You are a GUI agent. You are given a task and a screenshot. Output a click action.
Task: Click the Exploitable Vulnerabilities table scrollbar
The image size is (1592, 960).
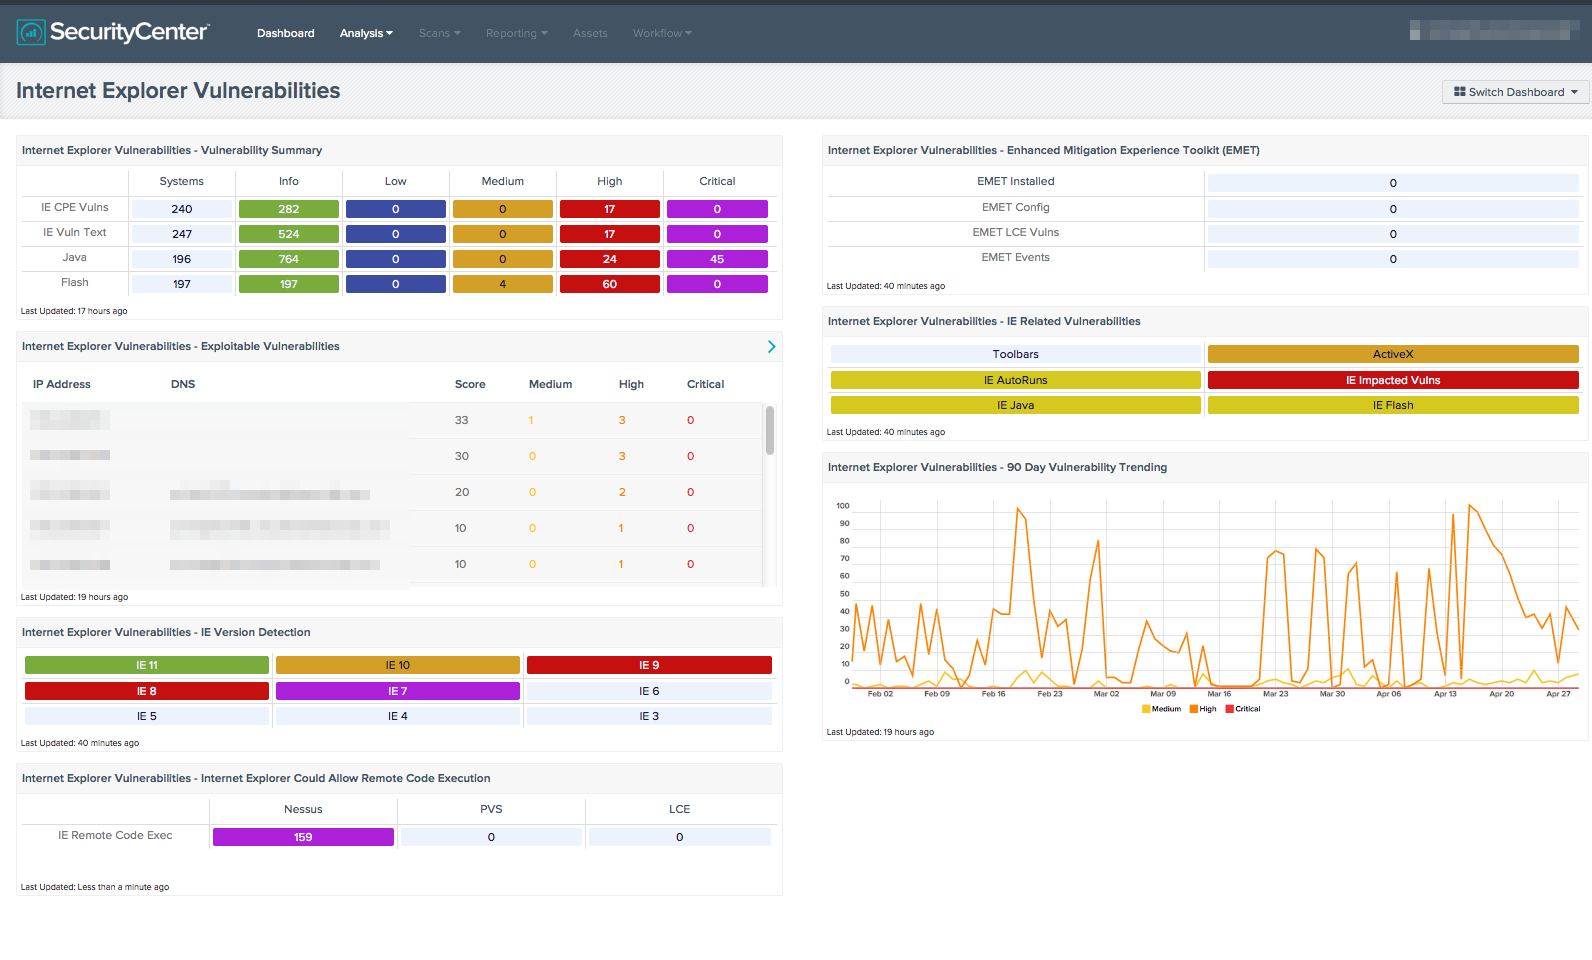(x=769, y=430)
